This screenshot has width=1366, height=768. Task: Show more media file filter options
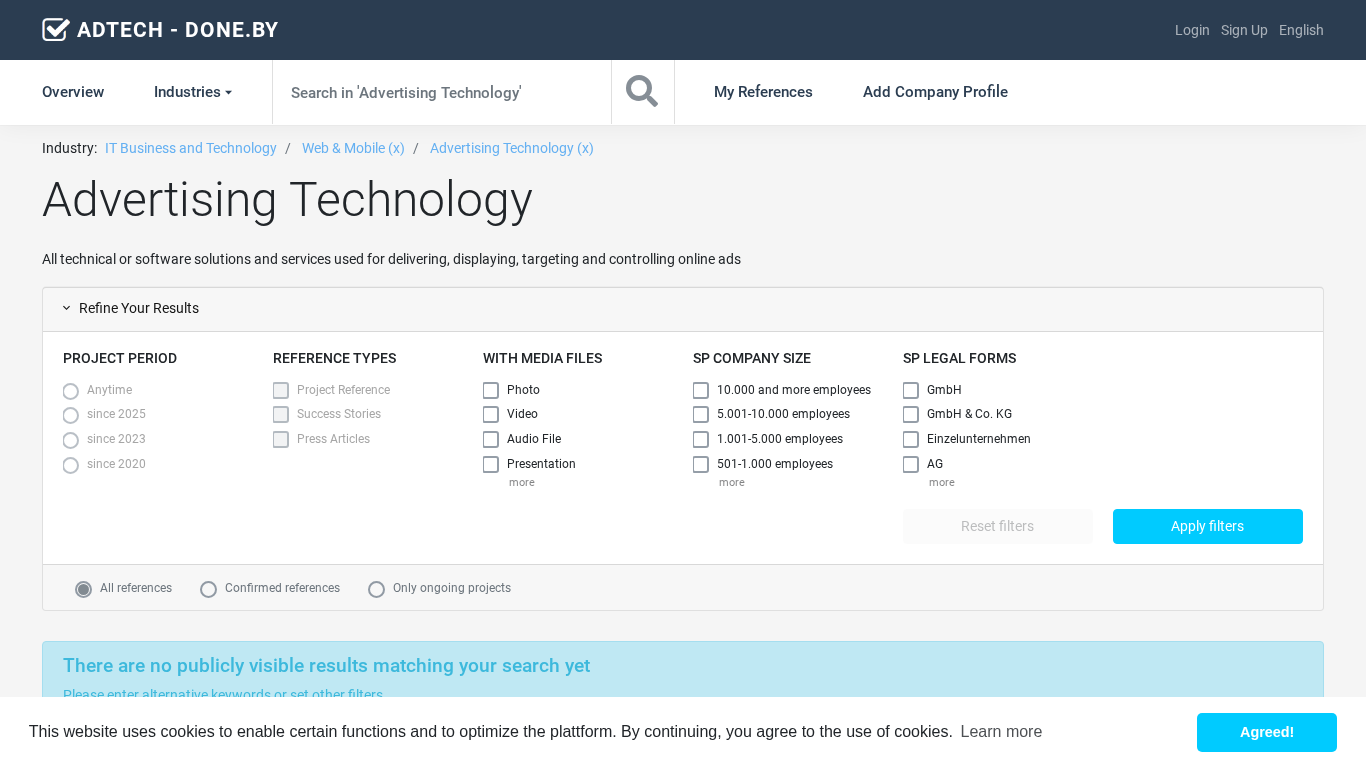pyautogui.click(x=521, y=483)
